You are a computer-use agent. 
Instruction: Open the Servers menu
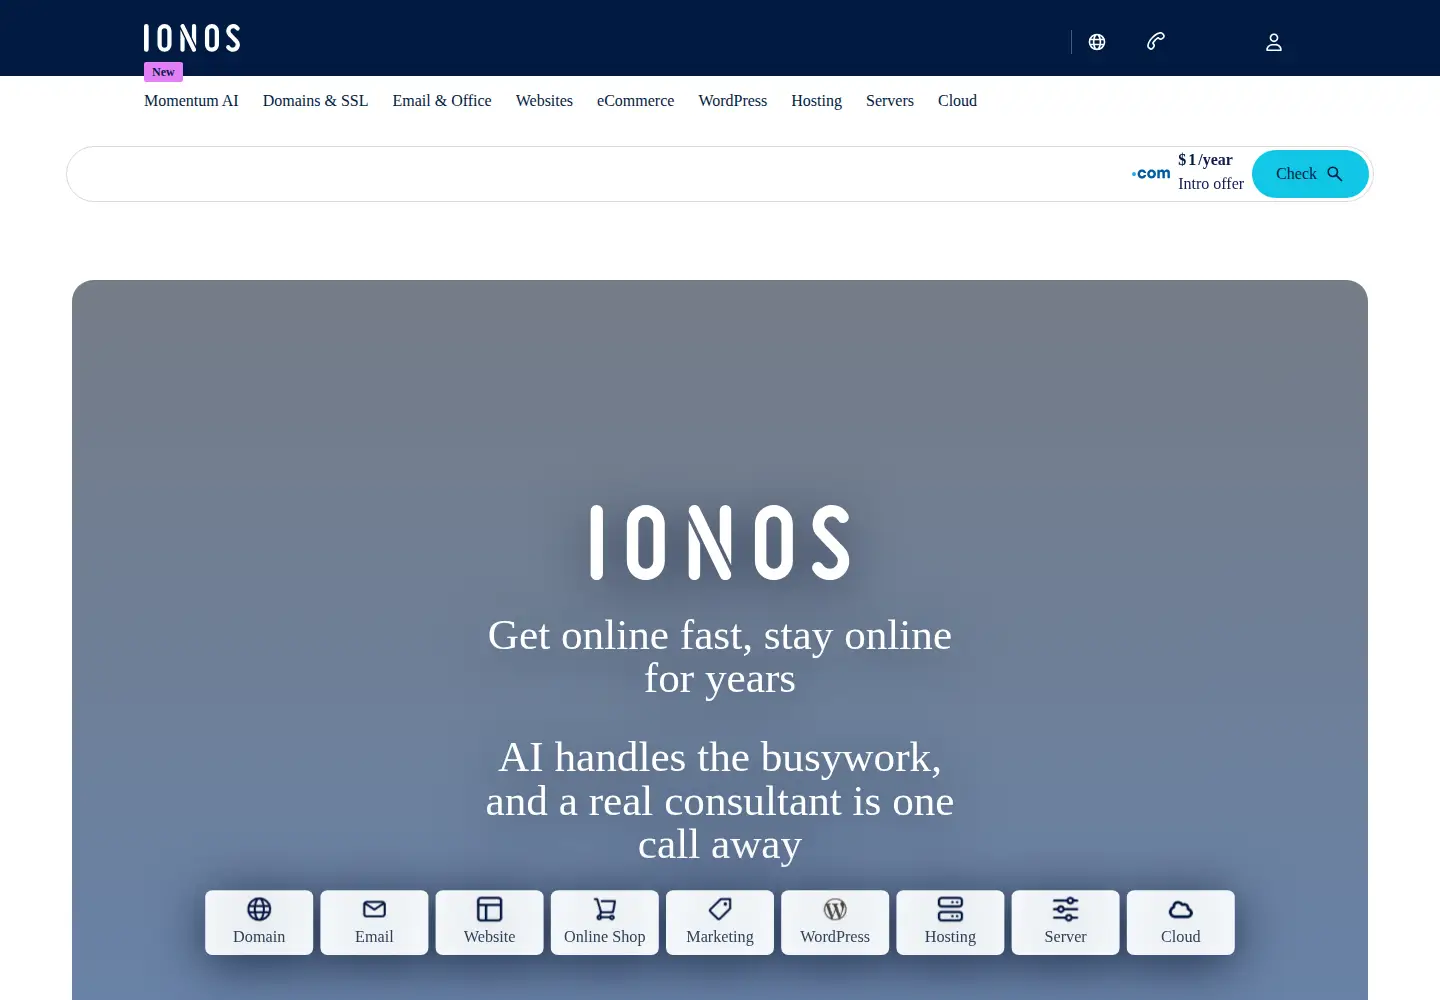coord(890,101)
